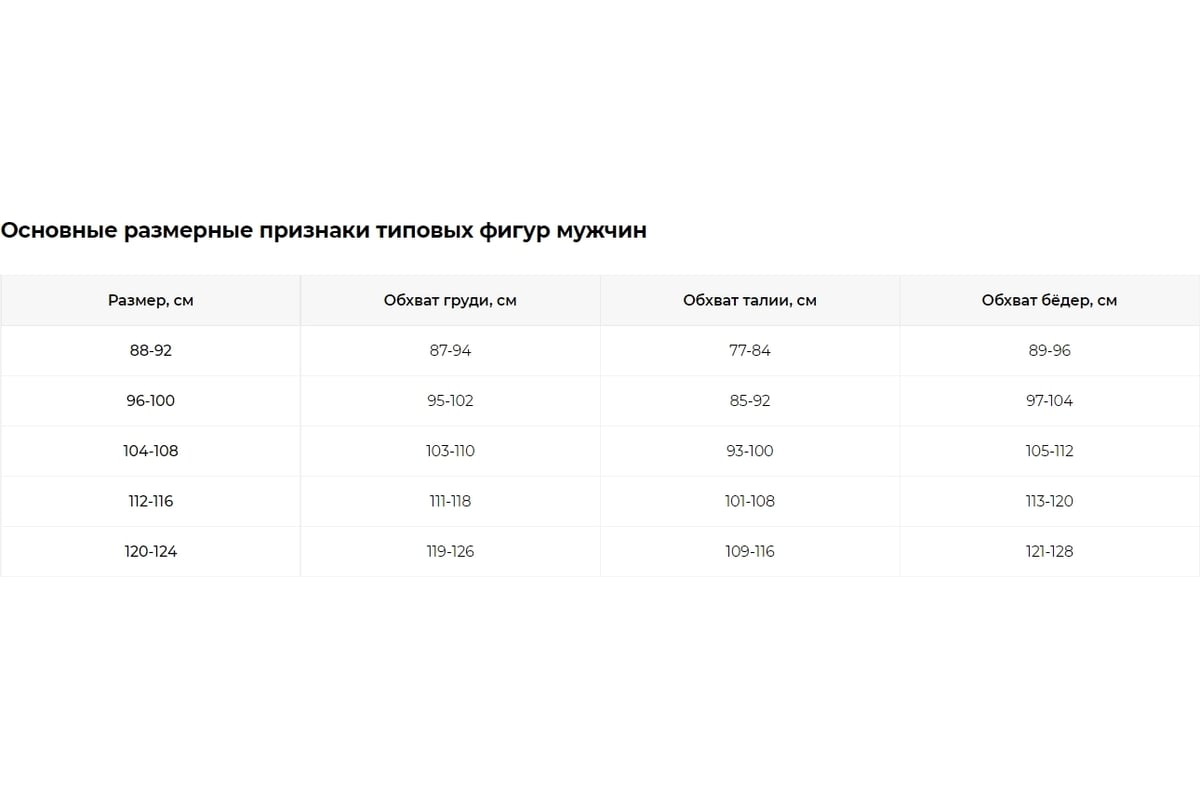Click chest girth value 119-126

tap(450, 551)
